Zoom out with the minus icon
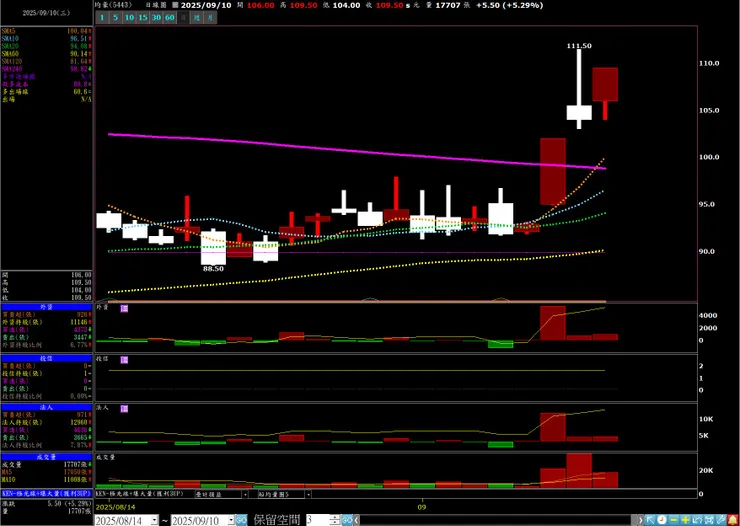Screen dimensions: 740x526 pos(673,520)
